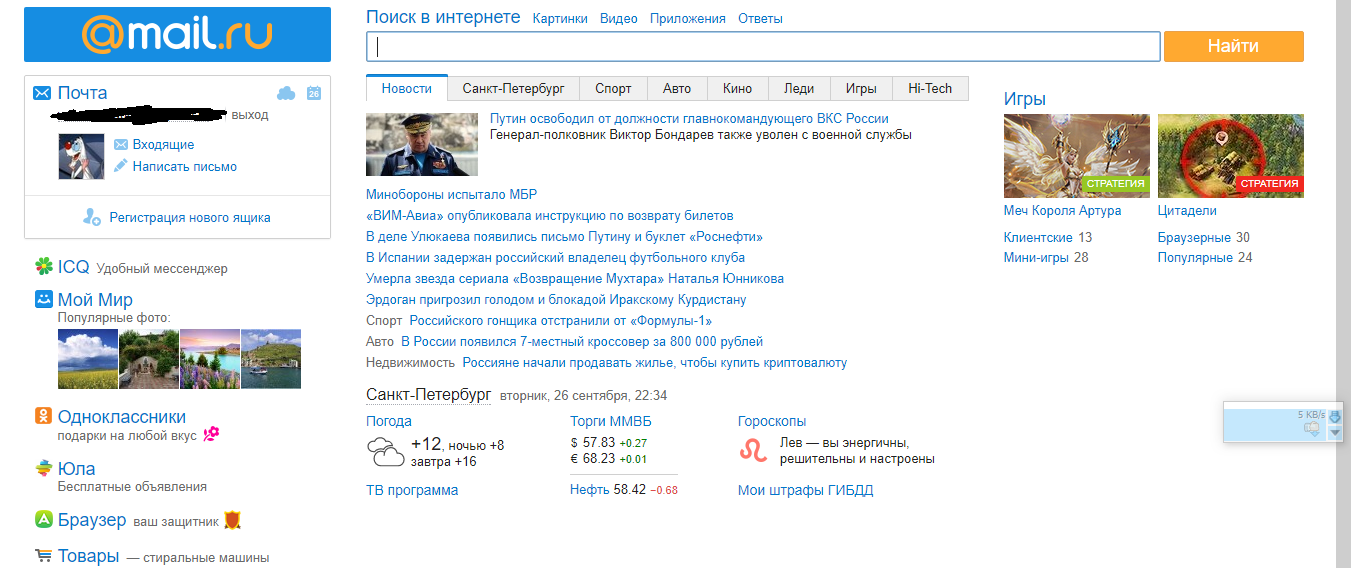Screen dimensions: 1360x568
Task: Open the 7-местный кроссовер news link
Action: (582, 341)
